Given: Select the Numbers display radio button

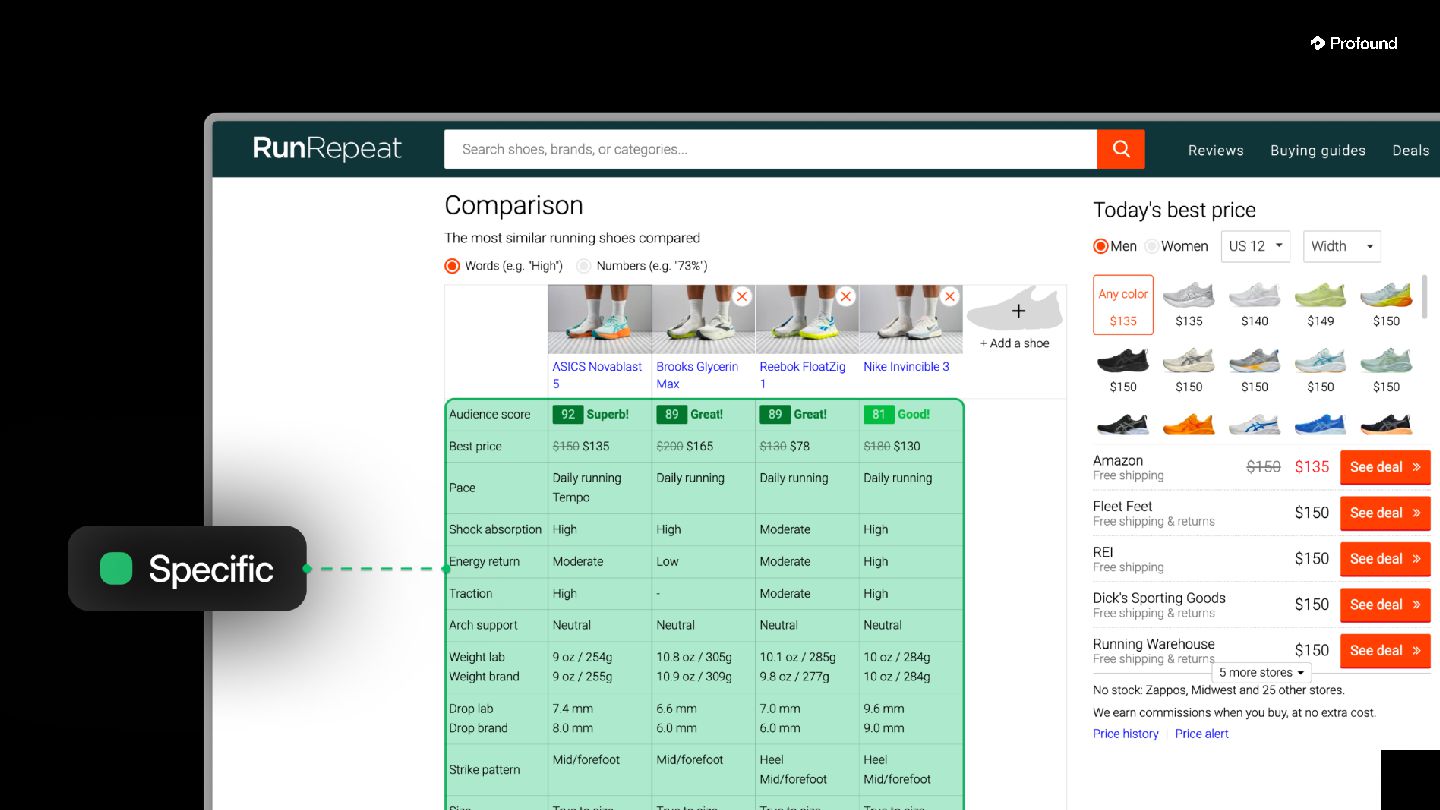Looking at the screenshot, I should click(x=584, y=266).
